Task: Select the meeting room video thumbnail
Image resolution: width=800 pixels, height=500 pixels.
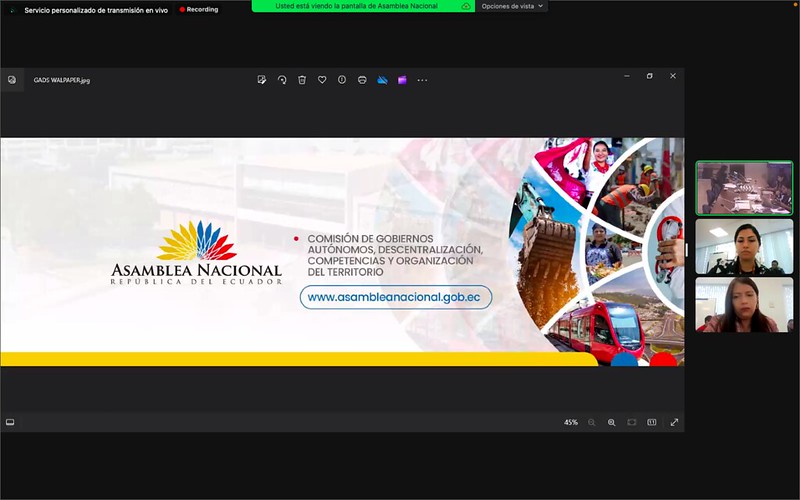Action: [x=744, y=188]
